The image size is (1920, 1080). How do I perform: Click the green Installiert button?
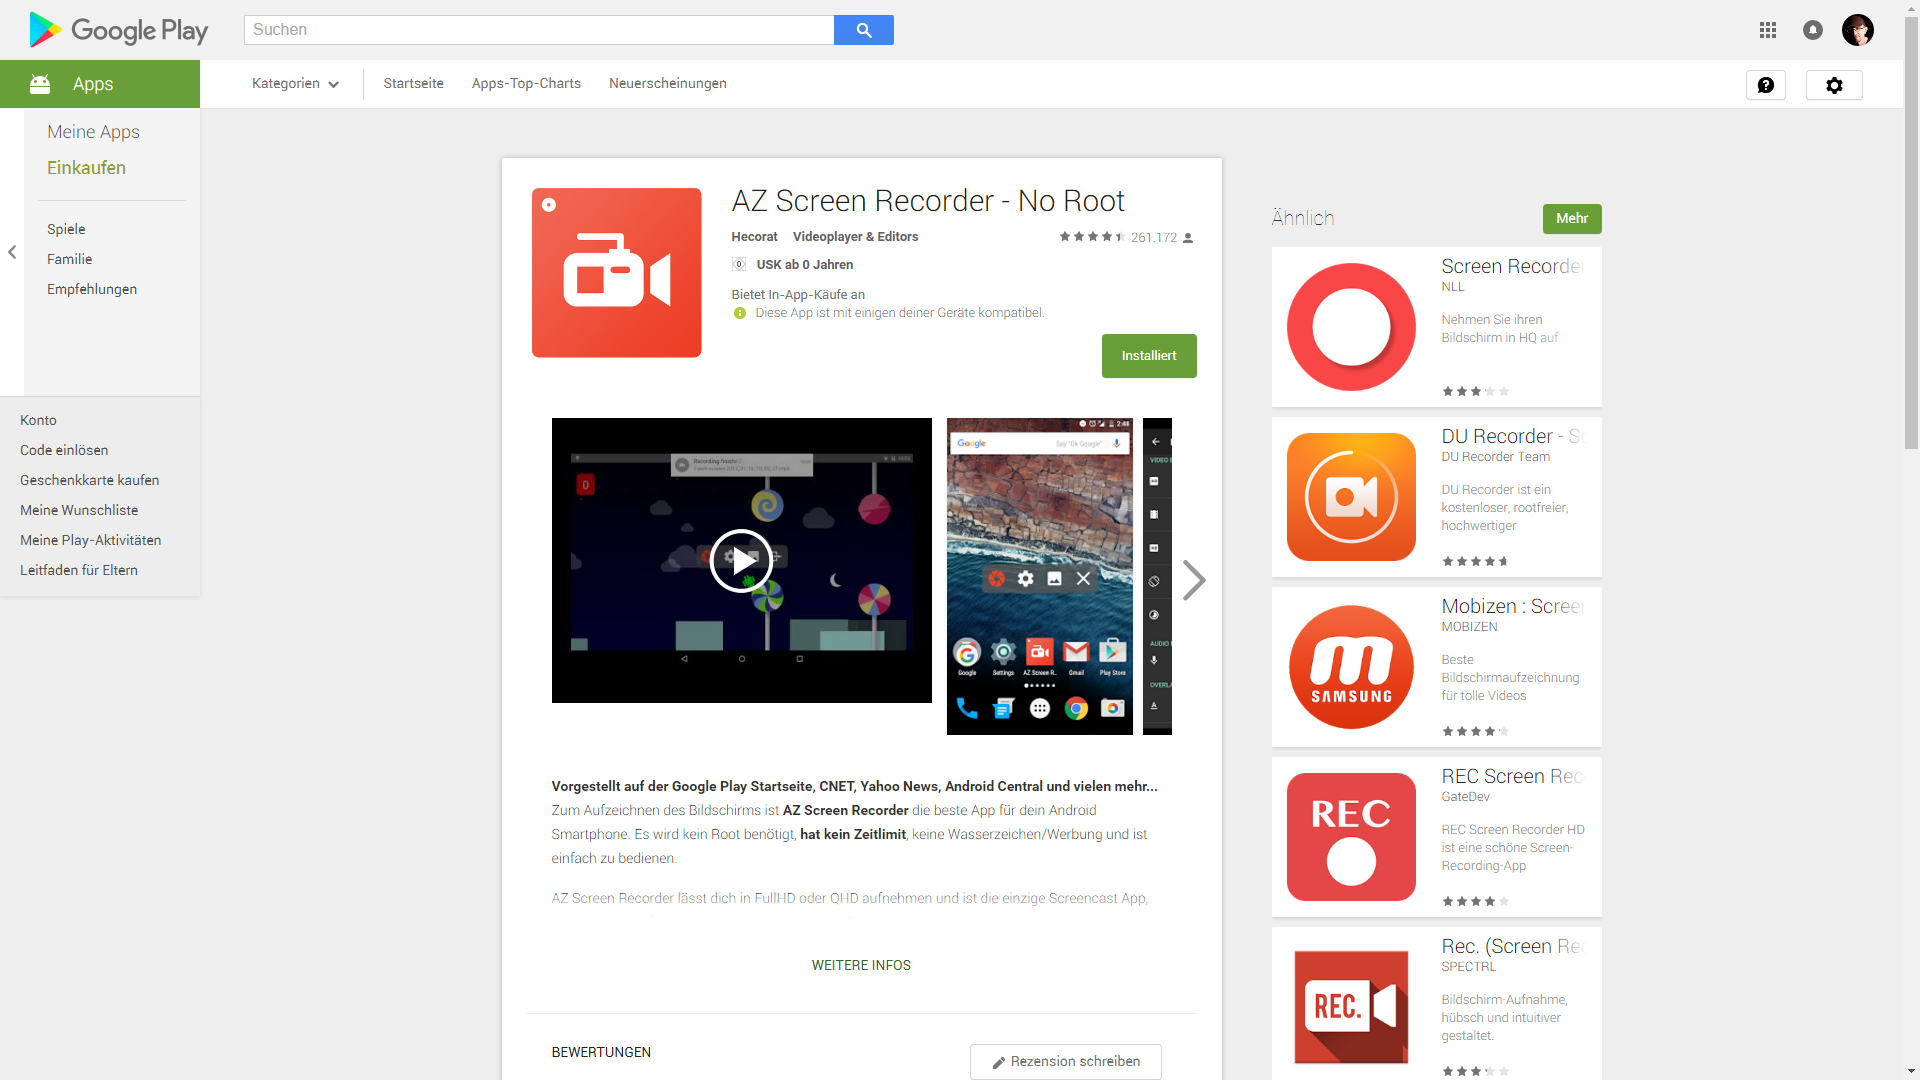click(1148, 356)
